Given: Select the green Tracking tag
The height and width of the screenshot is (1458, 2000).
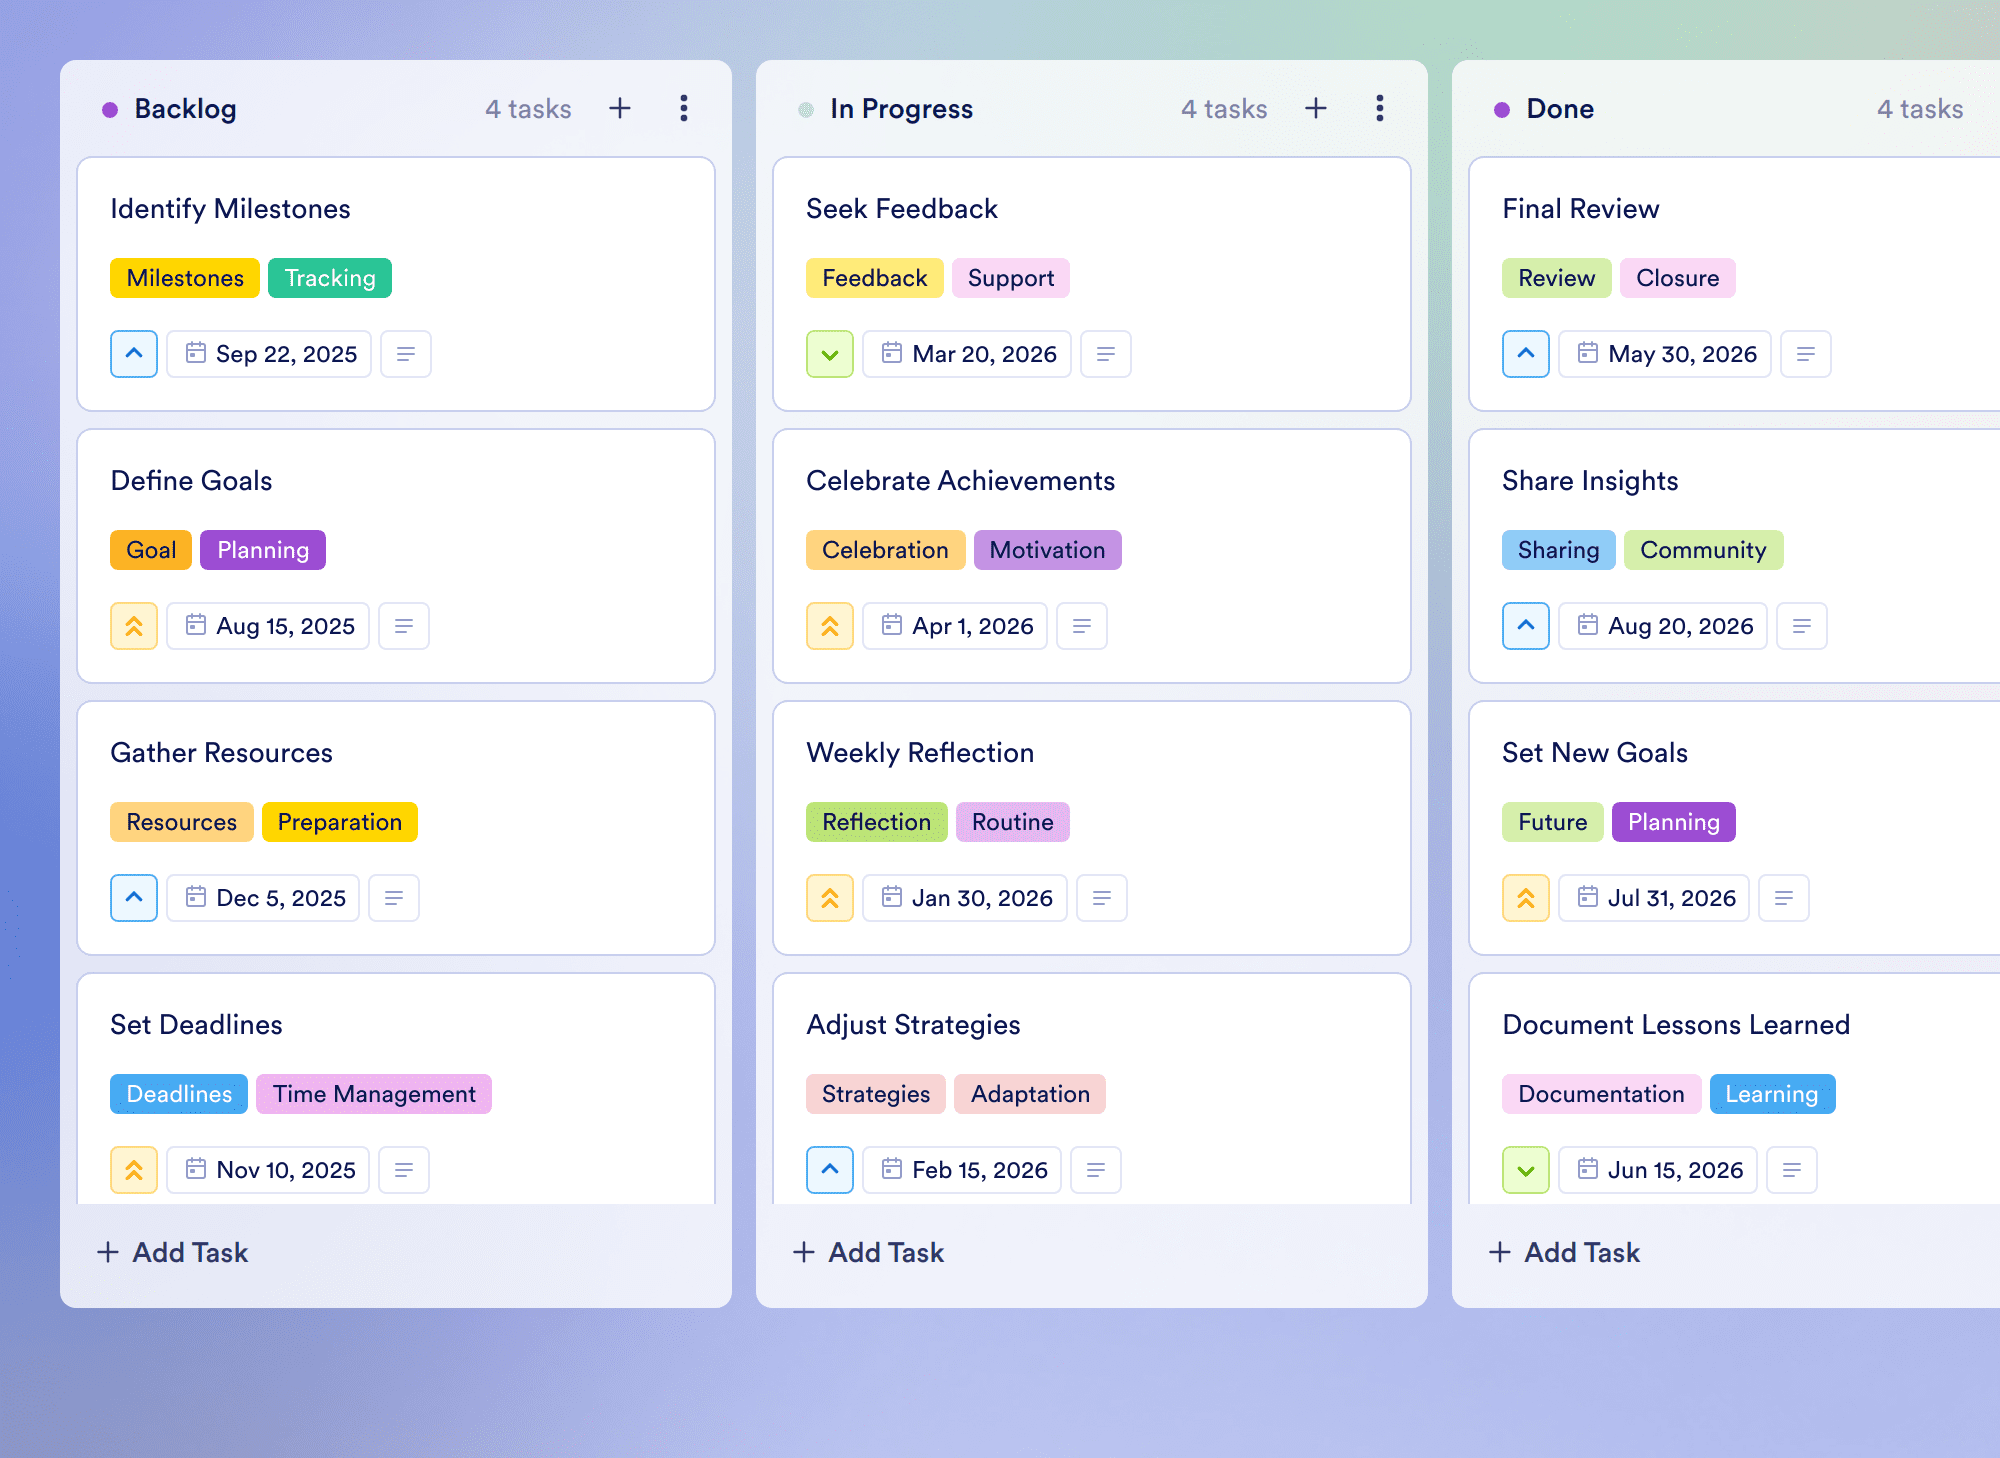Looking at the screenshot, I should (x=330, y=278).
